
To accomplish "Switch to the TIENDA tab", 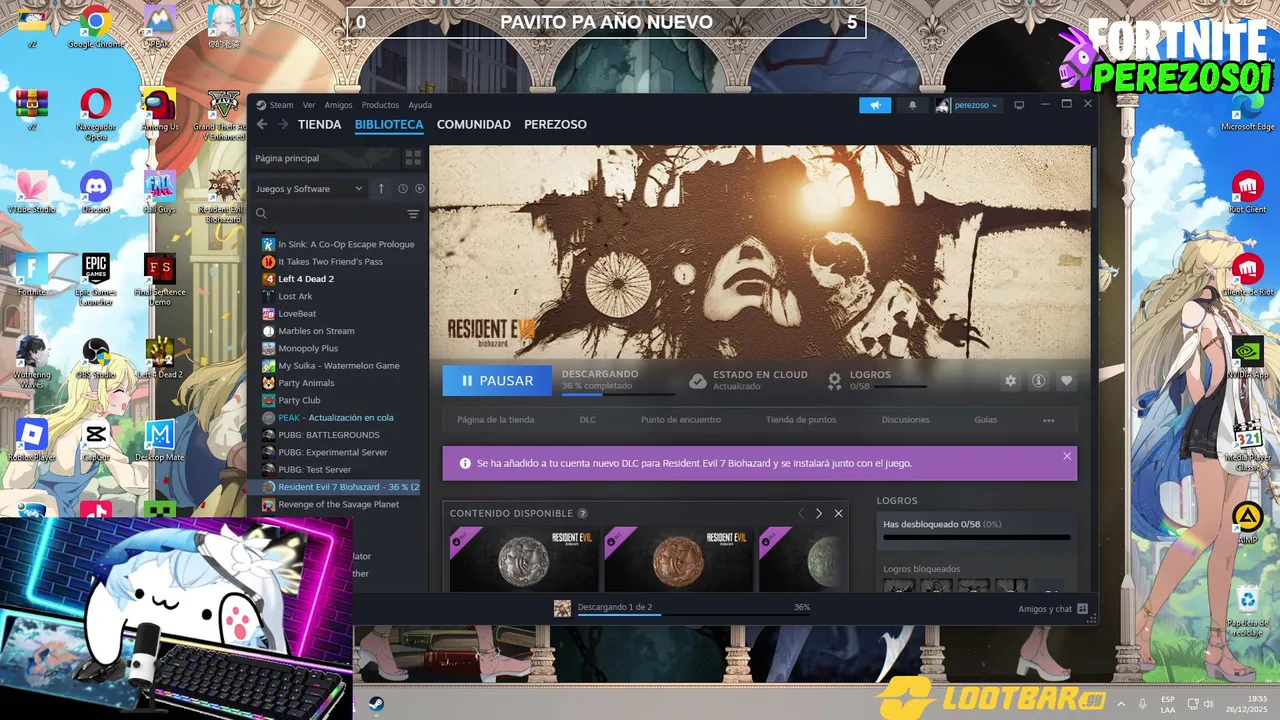I will (320, 125).
